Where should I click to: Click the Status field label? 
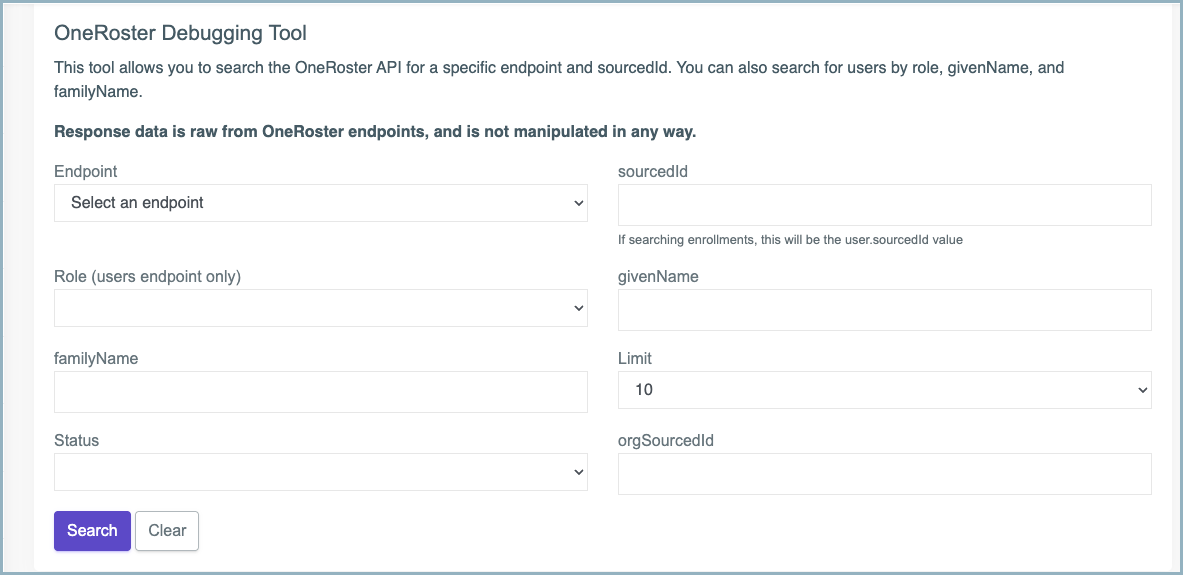coord(76,441)
